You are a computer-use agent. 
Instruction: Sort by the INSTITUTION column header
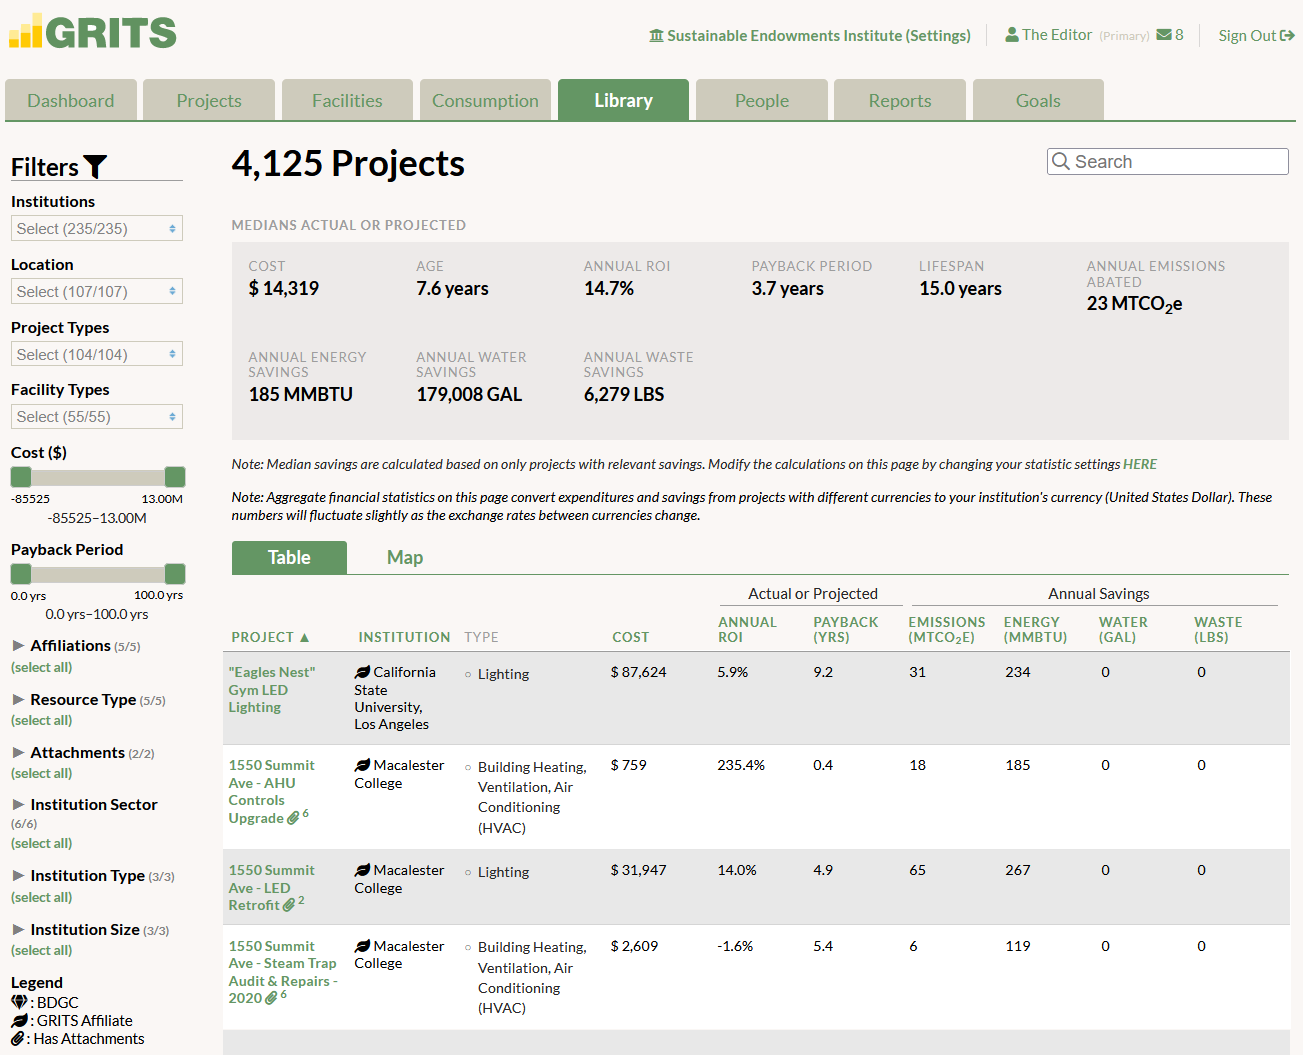click(x=405, y=637)
